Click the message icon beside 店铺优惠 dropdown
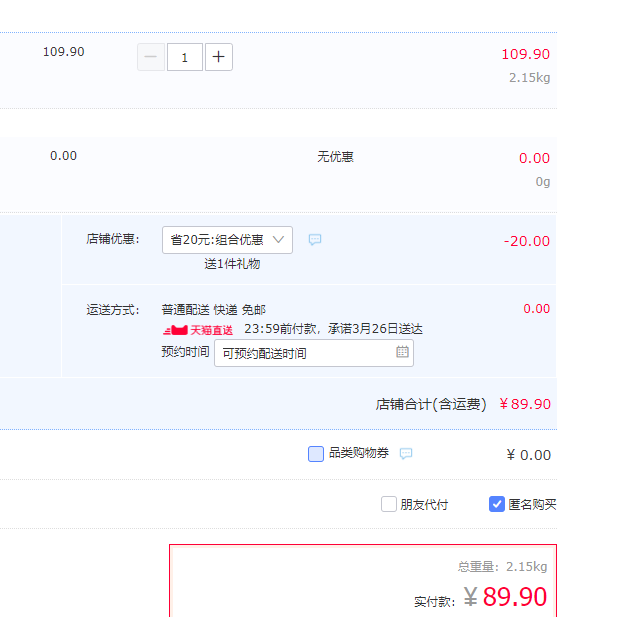The image size is (622, 617). [x=315, y=240]
